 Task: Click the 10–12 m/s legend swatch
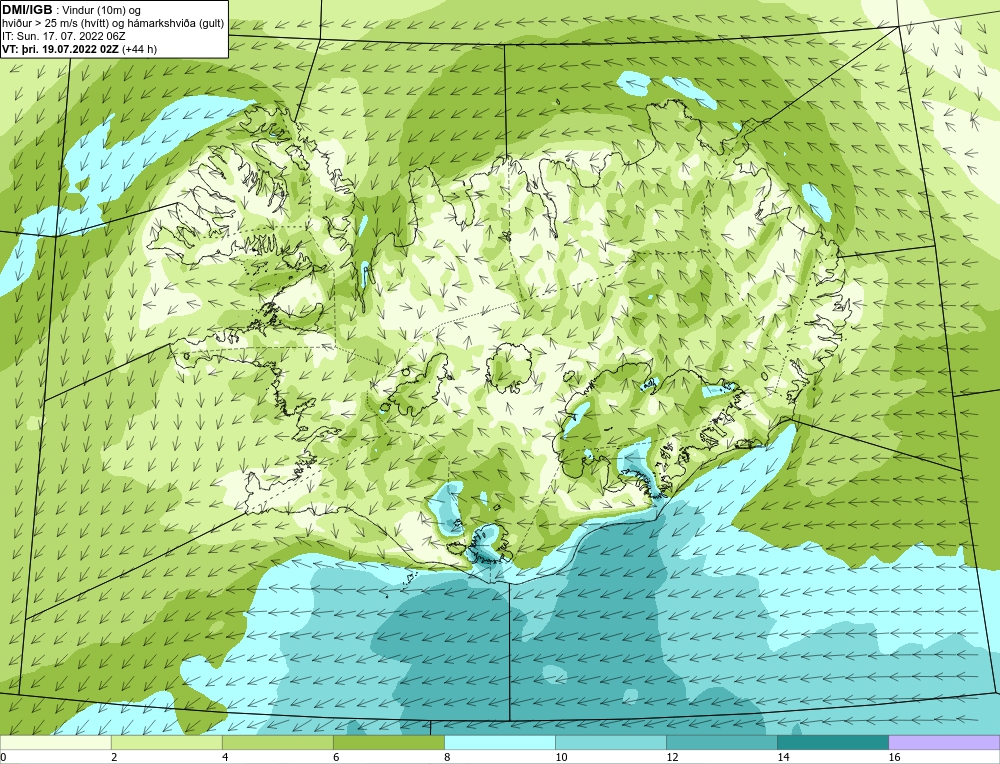610,742
